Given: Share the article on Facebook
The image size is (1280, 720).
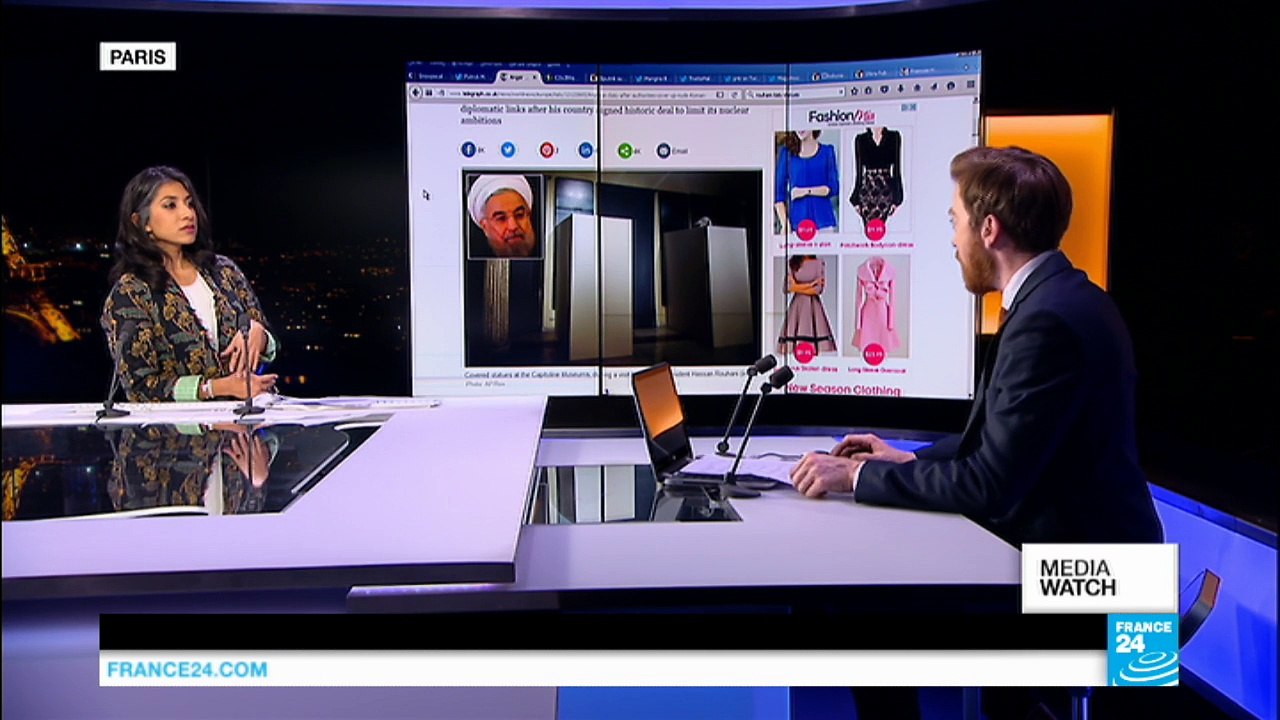Looking at the screenshot, I should (x=468, y=150).
